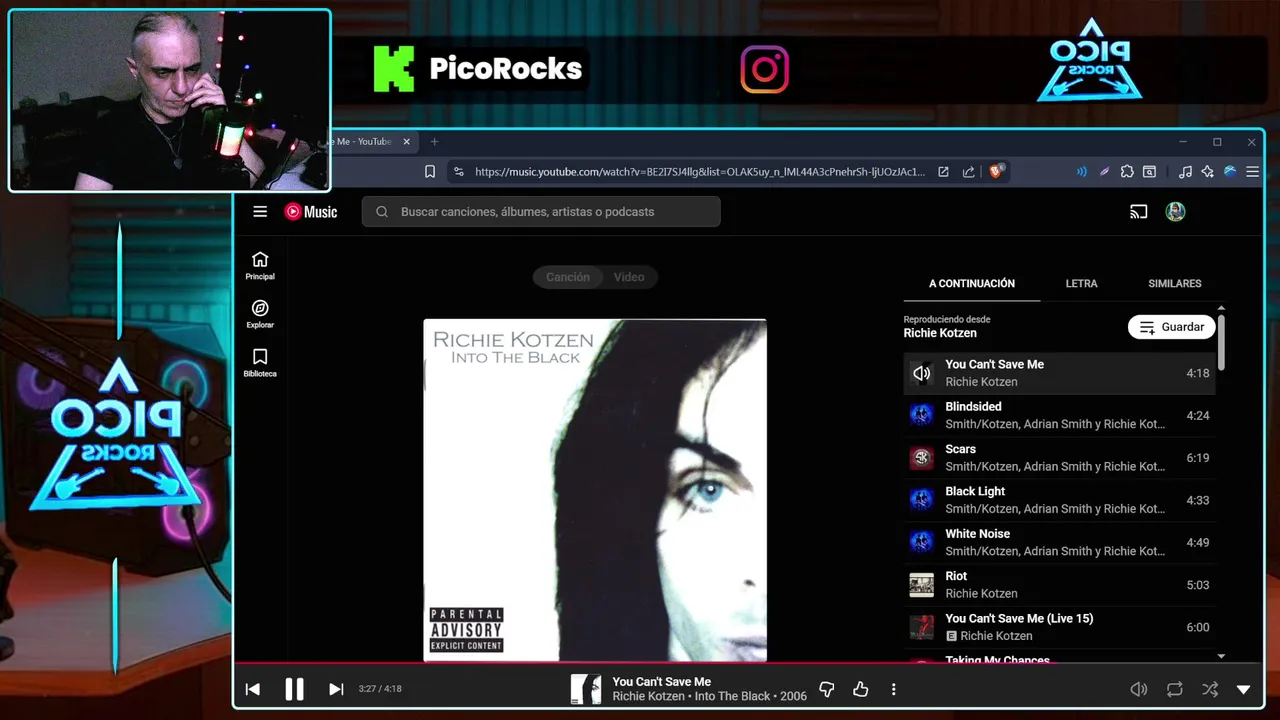
Task: Play Scars from the queue
Action: 1060,458
